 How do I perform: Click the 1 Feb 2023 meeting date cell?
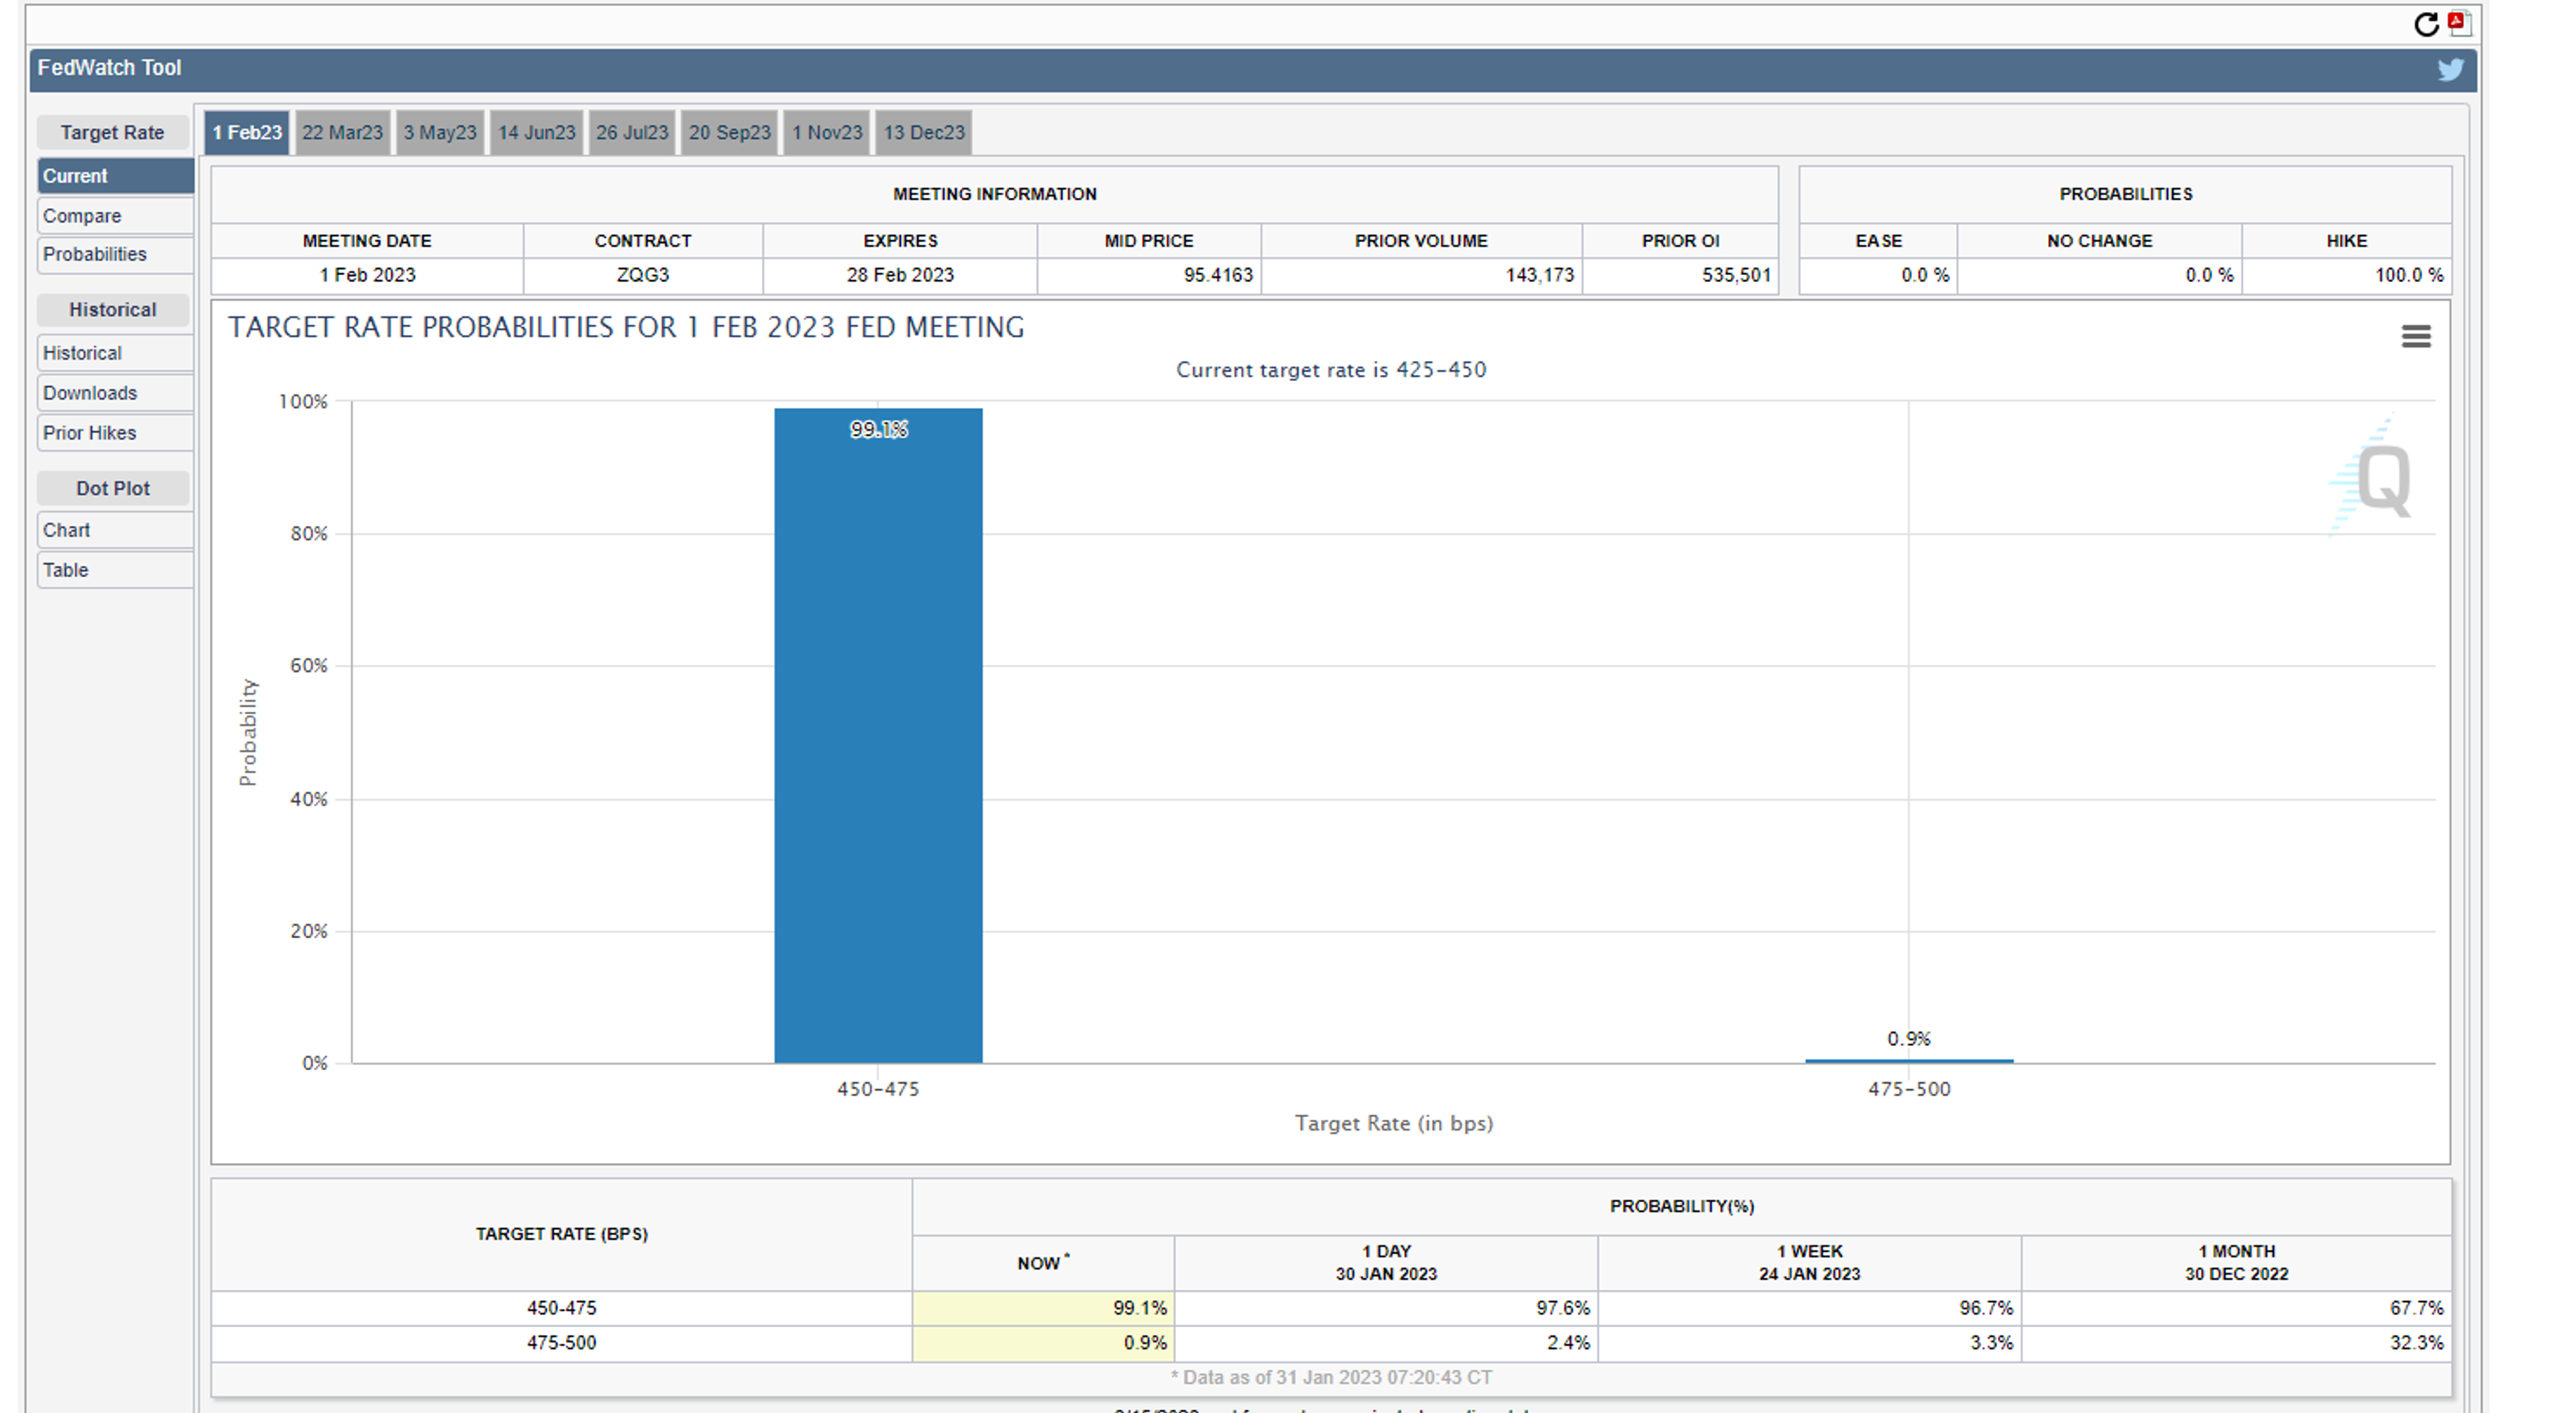click(367, 275)
